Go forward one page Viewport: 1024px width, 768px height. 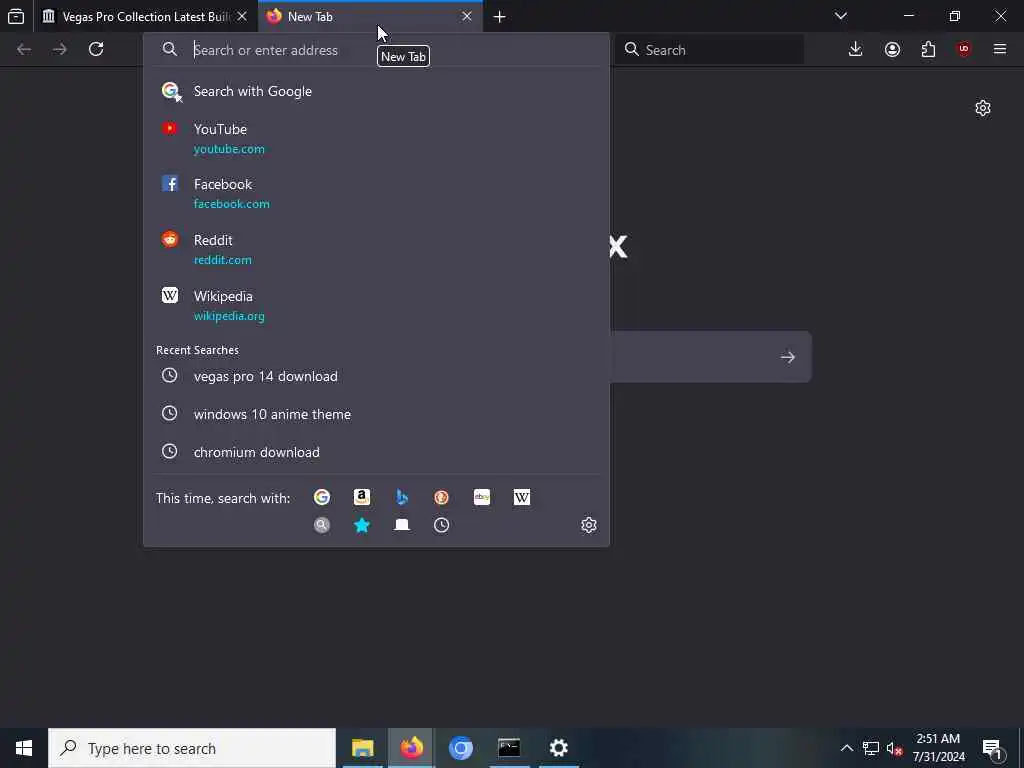tap(60, 50)
